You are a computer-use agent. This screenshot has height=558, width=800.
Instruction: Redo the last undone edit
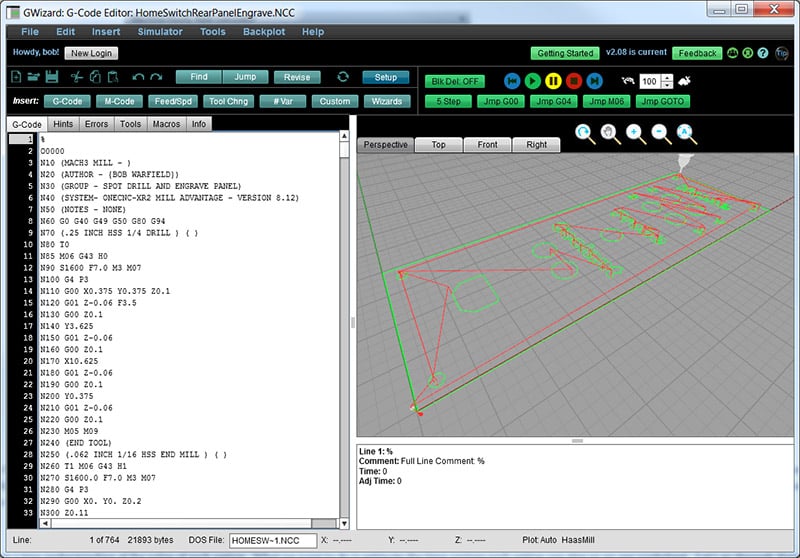tap(156, 77)
